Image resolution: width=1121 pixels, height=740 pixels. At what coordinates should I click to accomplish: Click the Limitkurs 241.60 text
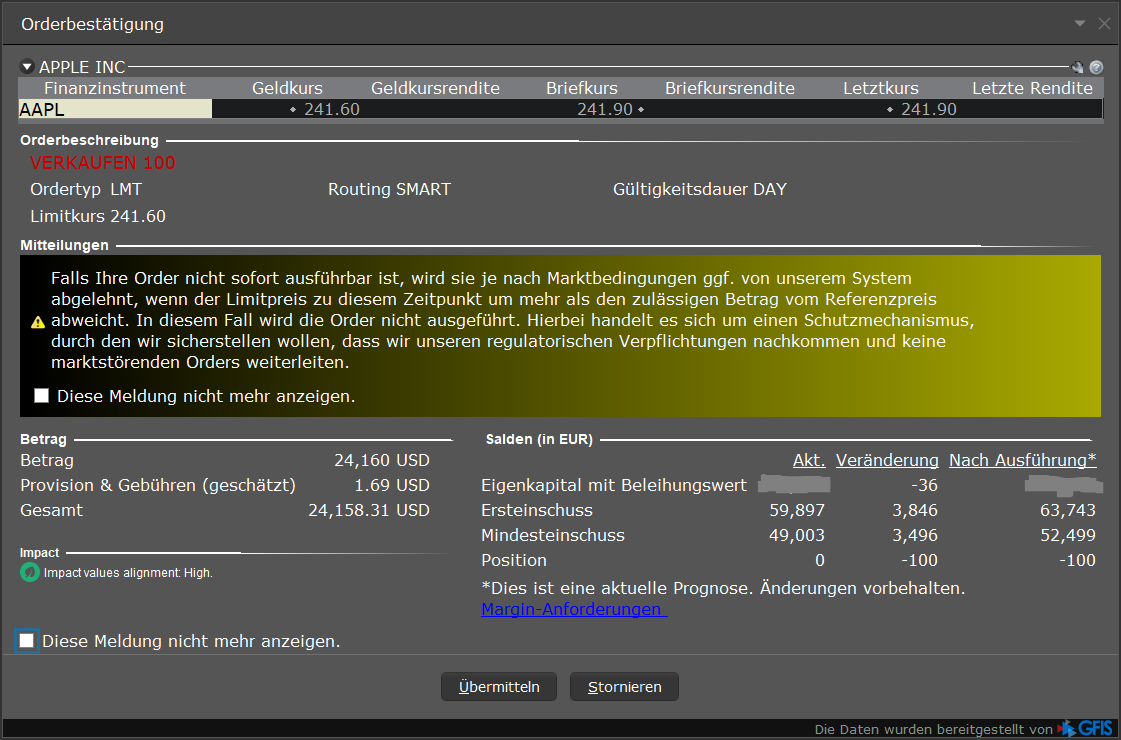click(x=98, y=216)
